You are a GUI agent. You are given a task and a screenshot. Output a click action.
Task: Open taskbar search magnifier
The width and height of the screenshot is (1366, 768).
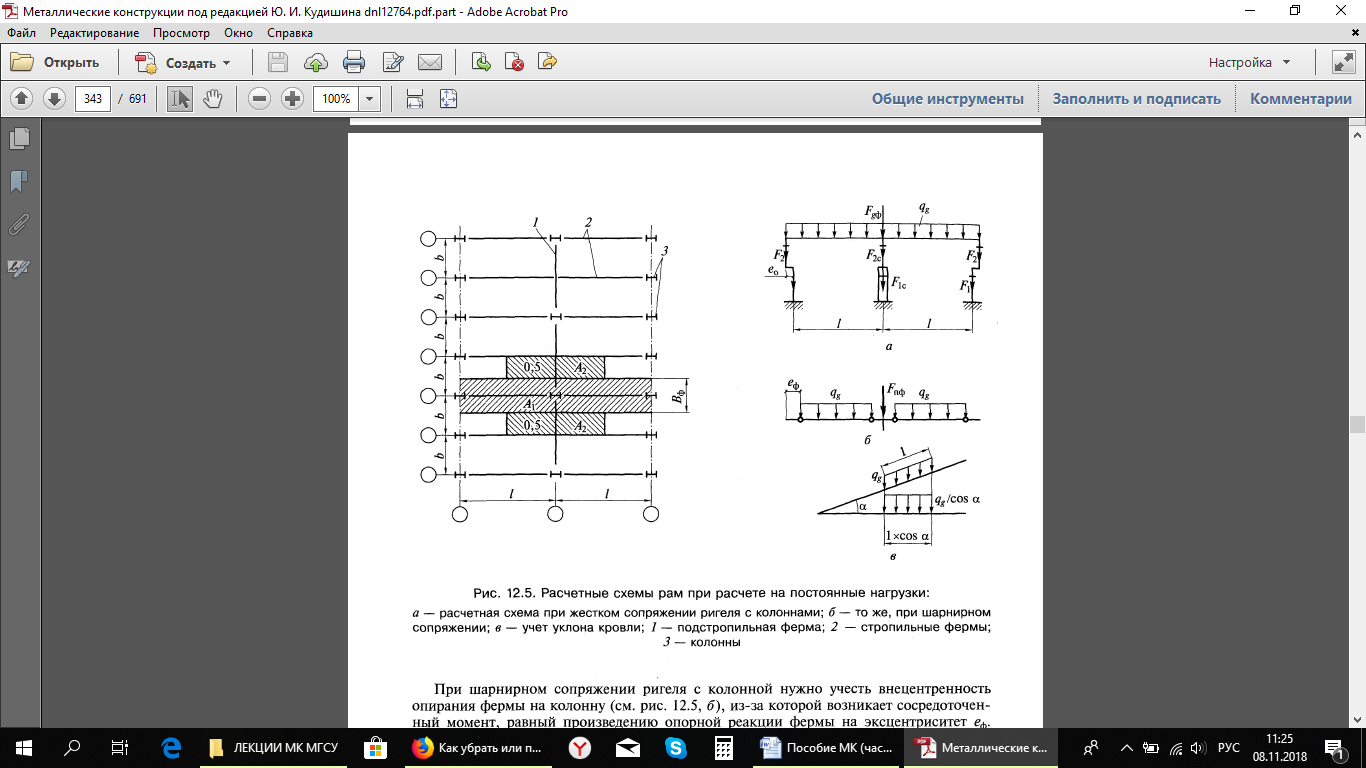click(72, 748)
